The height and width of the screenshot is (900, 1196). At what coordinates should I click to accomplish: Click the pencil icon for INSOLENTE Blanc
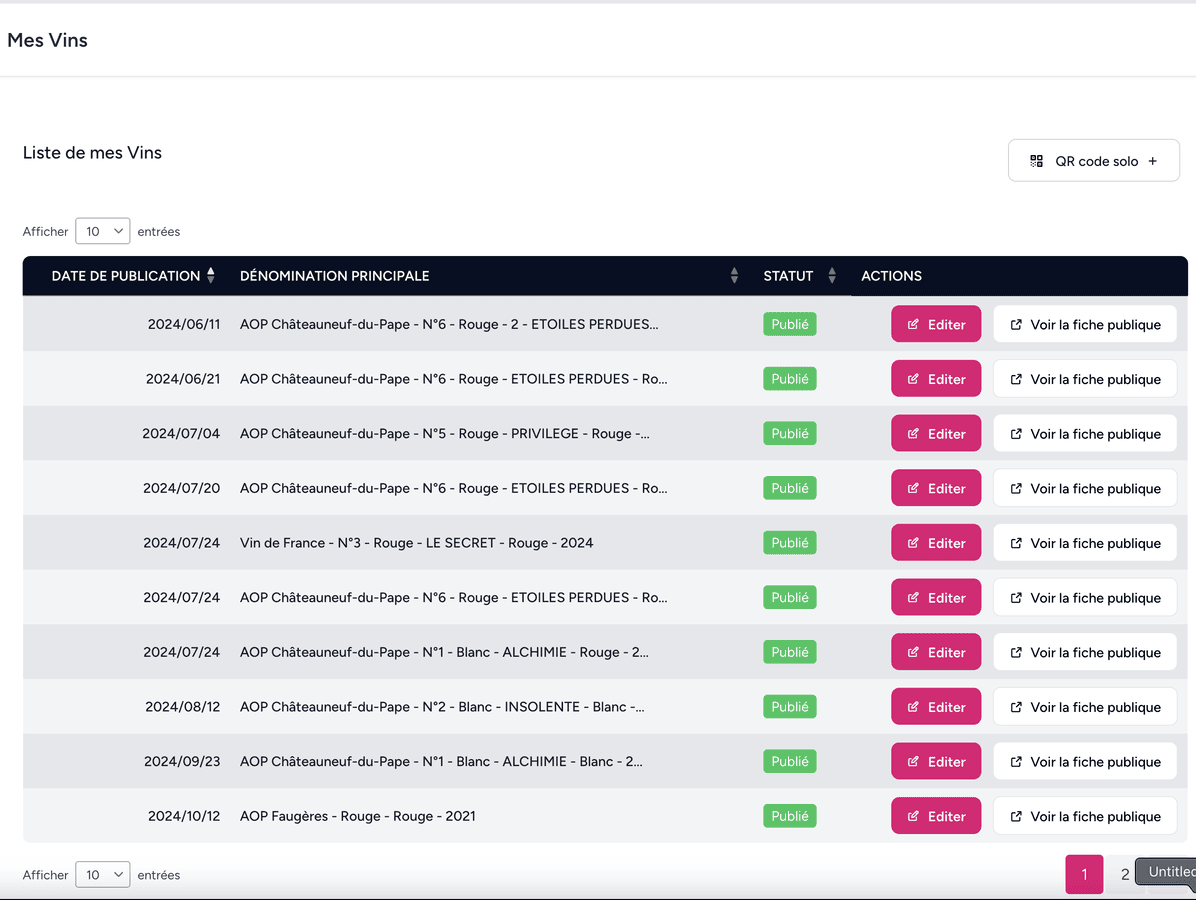913,706
